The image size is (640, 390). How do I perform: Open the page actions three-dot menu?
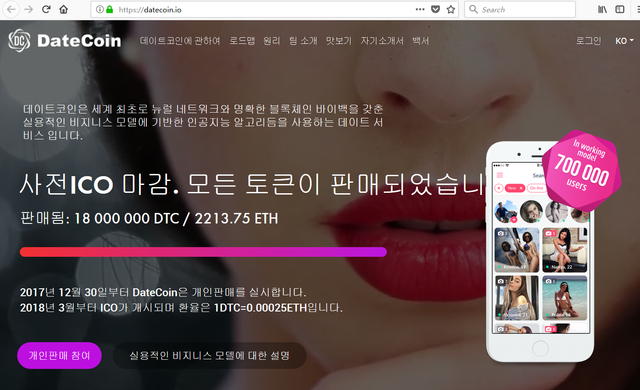click(x=420, y=9)
